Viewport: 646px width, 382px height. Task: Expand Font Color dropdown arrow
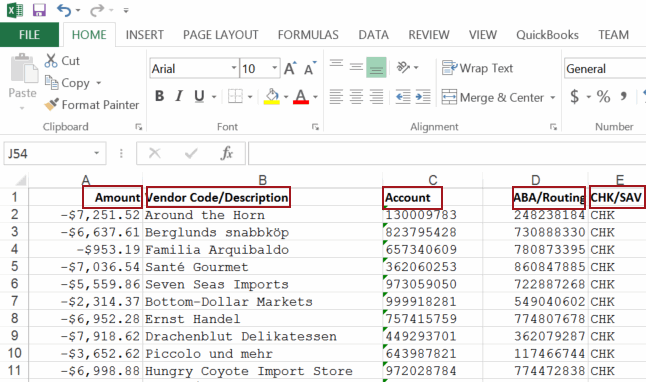click(x=315, y=97)
